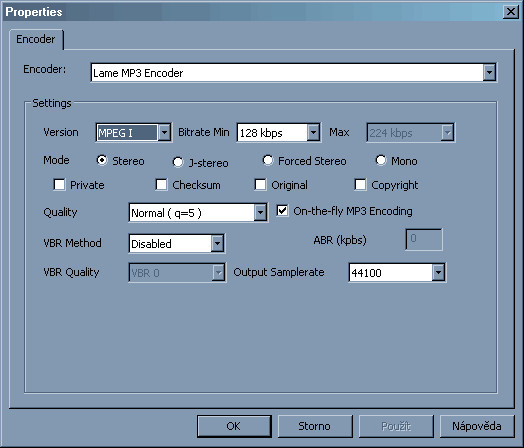524x448 pixels.
Task: Click the Properties title bar text
Action: coord(34,12)
